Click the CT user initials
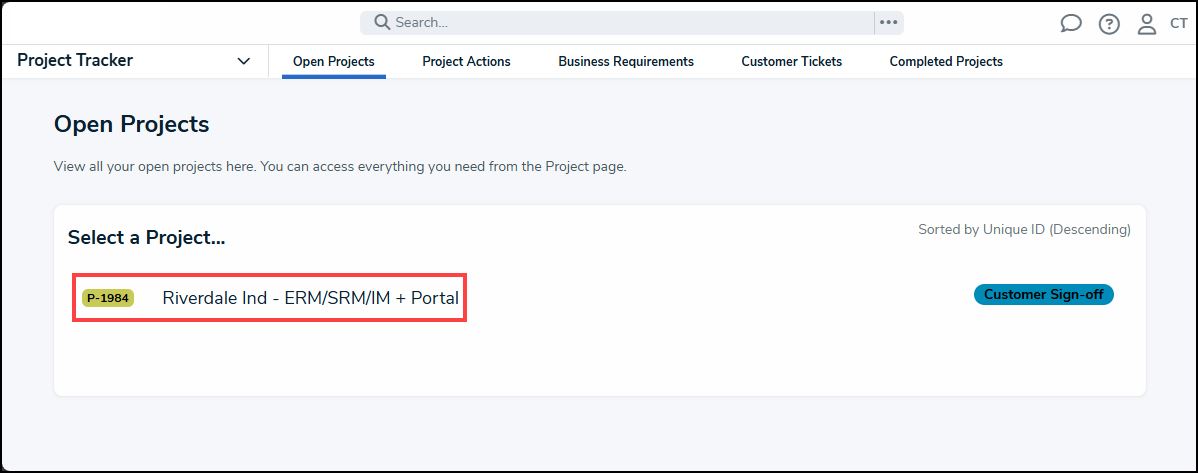Image resolution: width=1198 pixels, height=473 pixels. 1178,24
